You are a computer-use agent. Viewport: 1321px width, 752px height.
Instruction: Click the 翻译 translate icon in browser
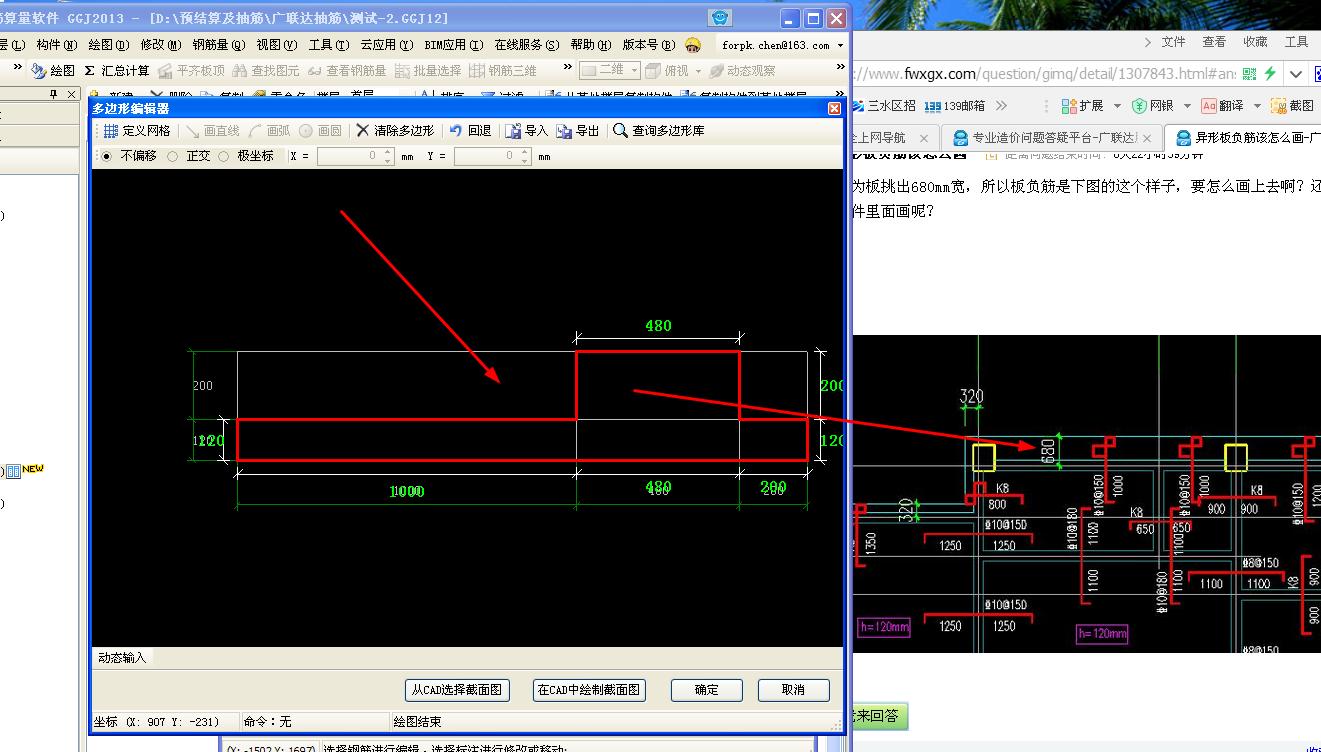(x=1222, y=105)
